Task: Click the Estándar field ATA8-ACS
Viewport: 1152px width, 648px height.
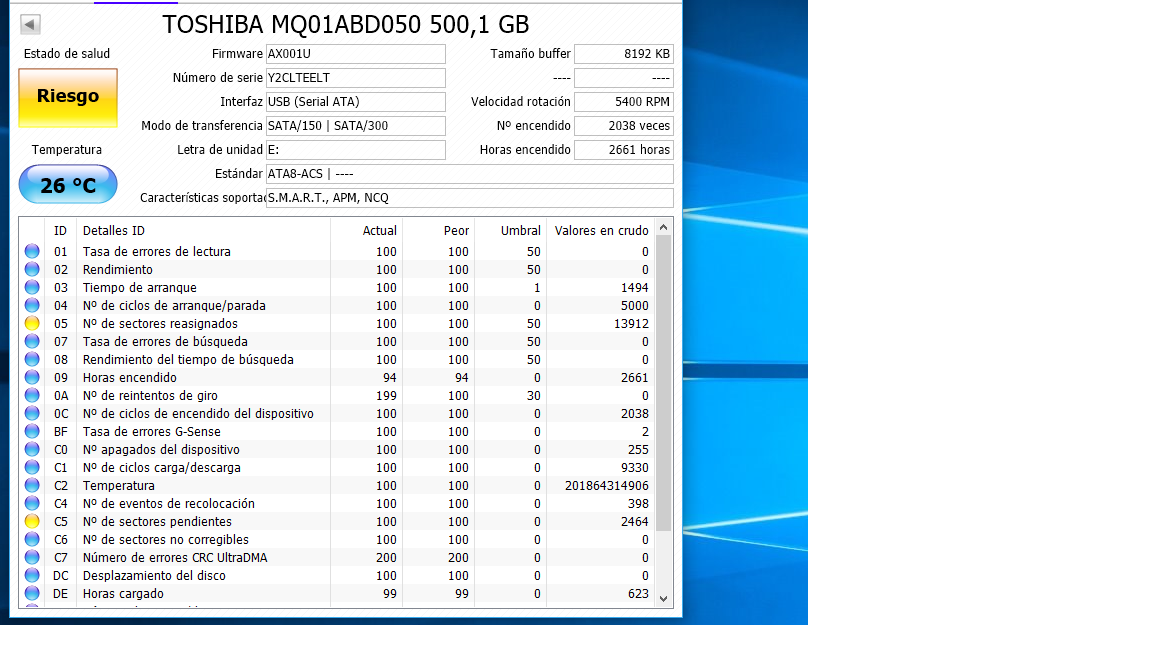Action: coord(469,174)
